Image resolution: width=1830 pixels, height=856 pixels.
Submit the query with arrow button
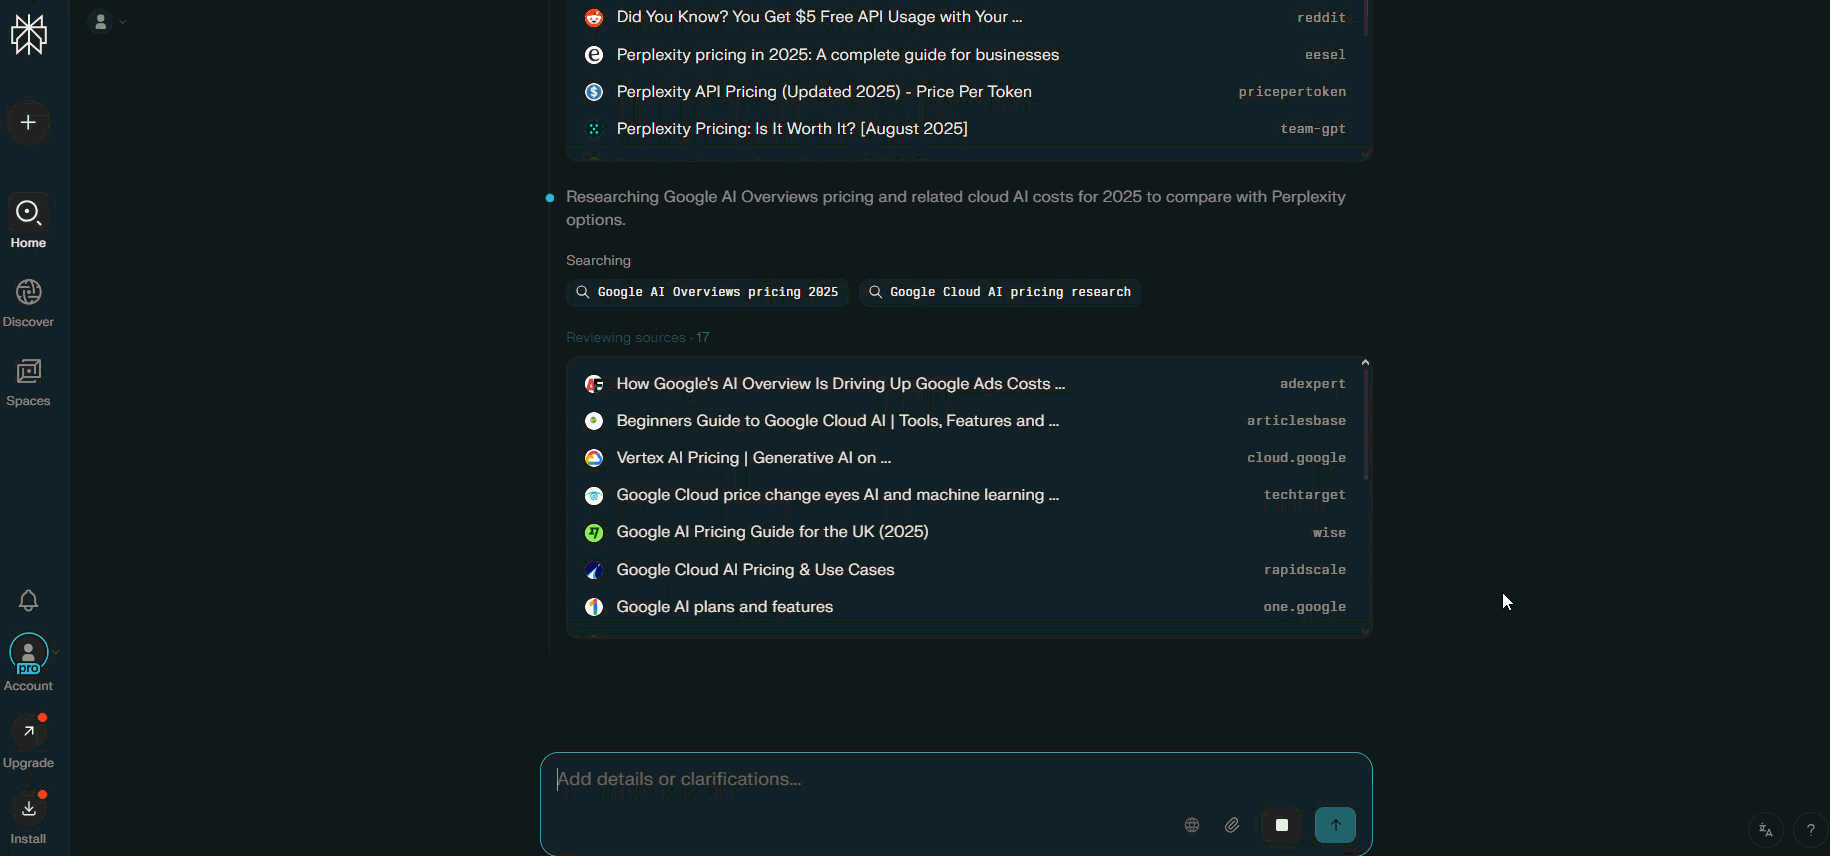click(1335, 825)
